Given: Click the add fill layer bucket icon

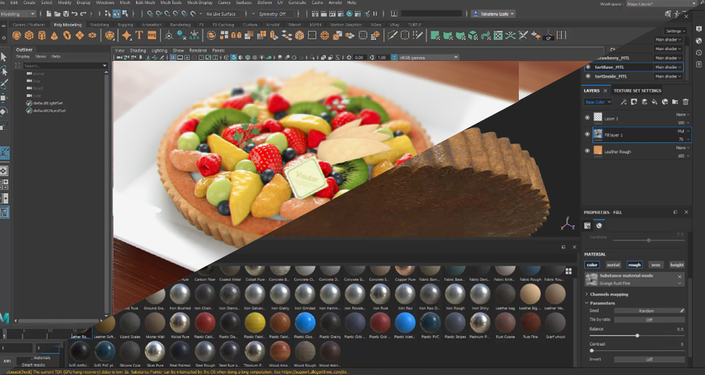Looking at the screenshot, I should (655, 102).
